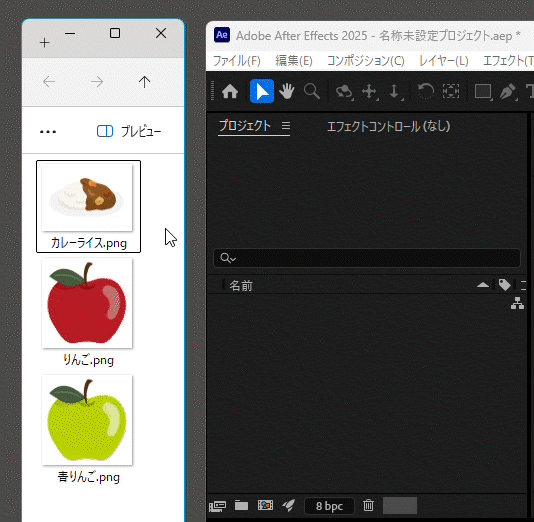Toggle the プレビュー pane in Explorer
This screenshot has width=534, height=522.
[129, 131]
